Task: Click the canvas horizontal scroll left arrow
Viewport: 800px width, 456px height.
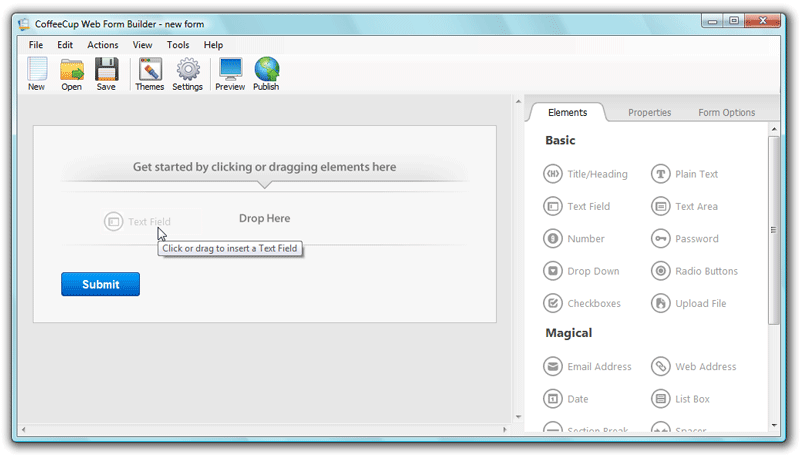Action: click(23, 429)
